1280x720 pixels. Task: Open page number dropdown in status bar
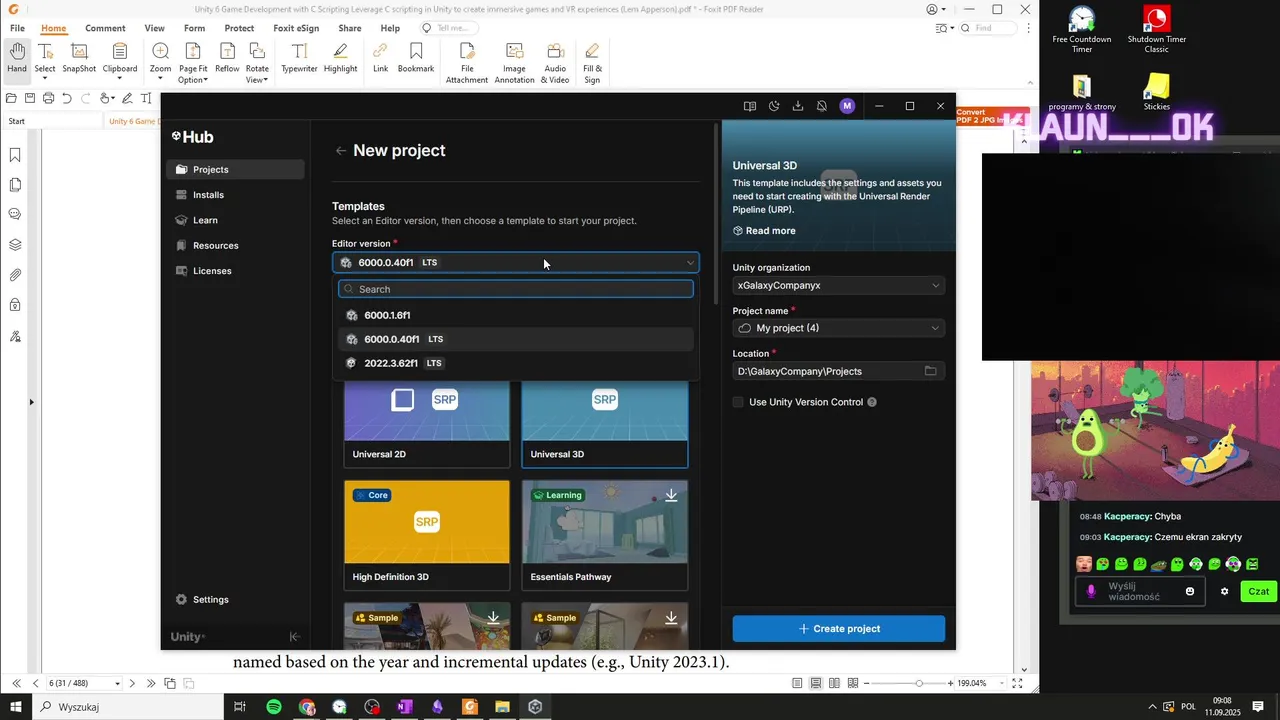(x=117, y=684)
